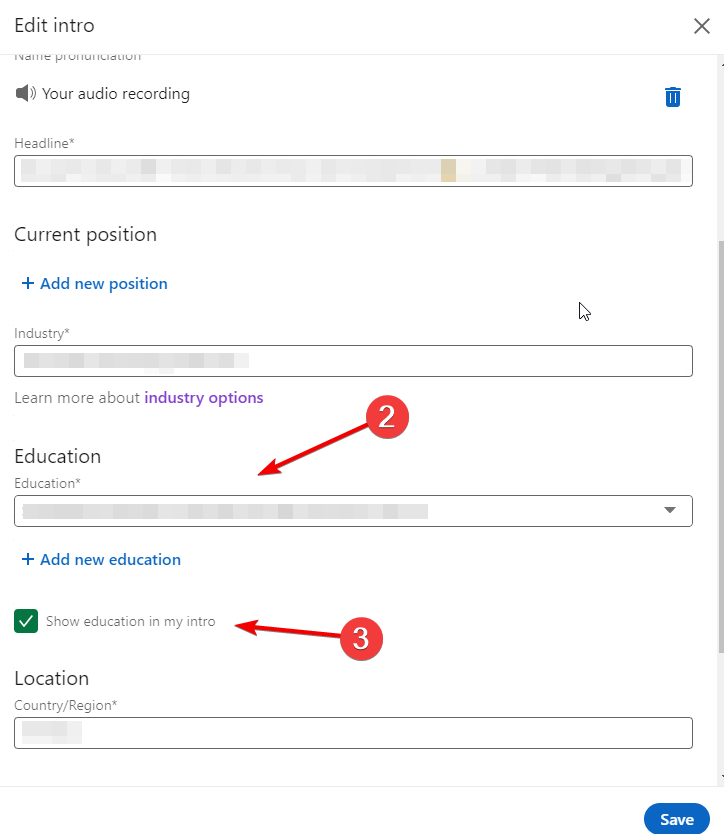
Task: Focus the Industry input field
Action: pyautogui.click(x=353, y=360)
